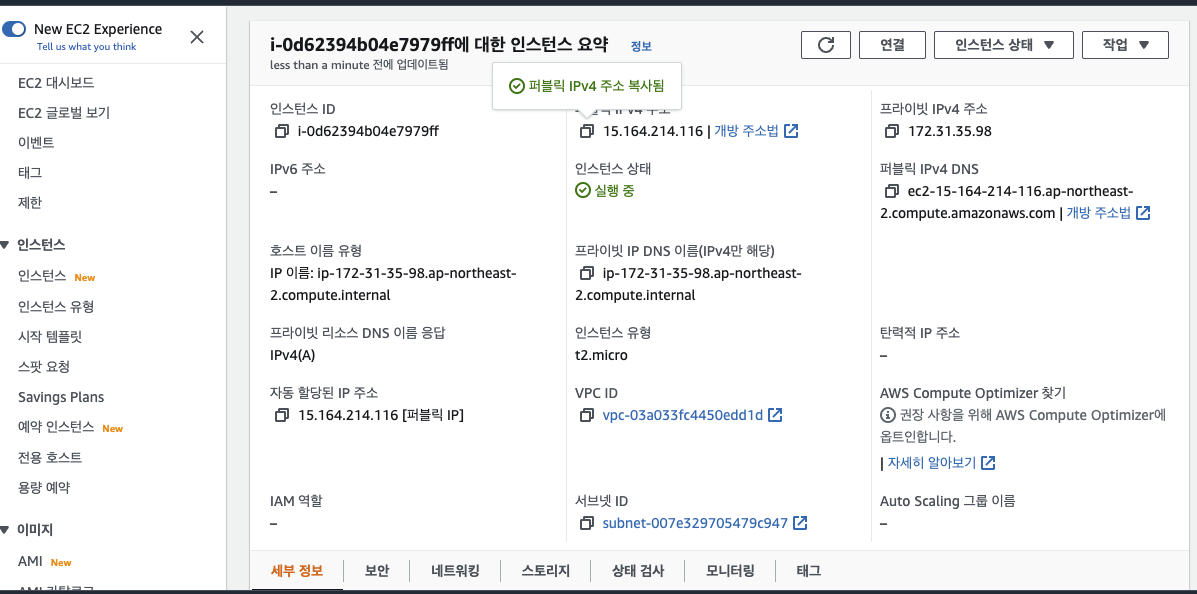The width and height of the screenshot is (1197, 594).
Task: Open 시작 템플릿 in sidebar
Action: pos(50,337)
